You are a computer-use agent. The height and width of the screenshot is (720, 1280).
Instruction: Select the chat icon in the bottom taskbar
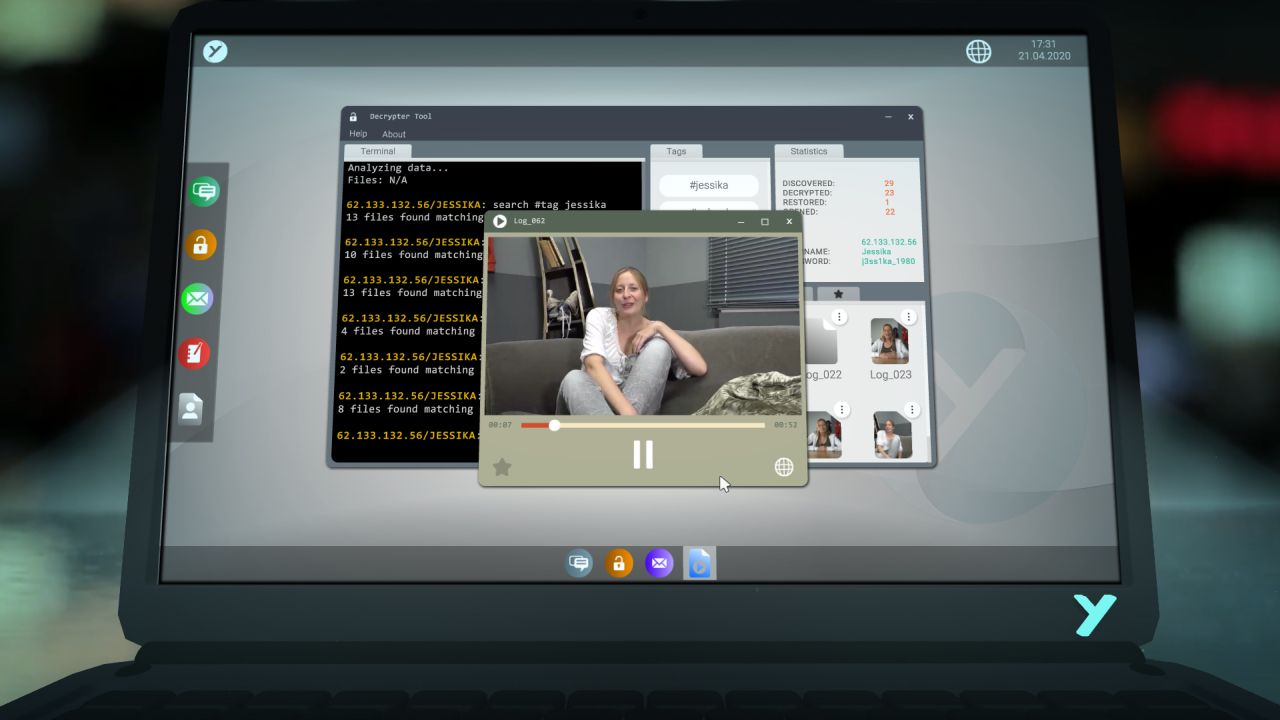579,563
